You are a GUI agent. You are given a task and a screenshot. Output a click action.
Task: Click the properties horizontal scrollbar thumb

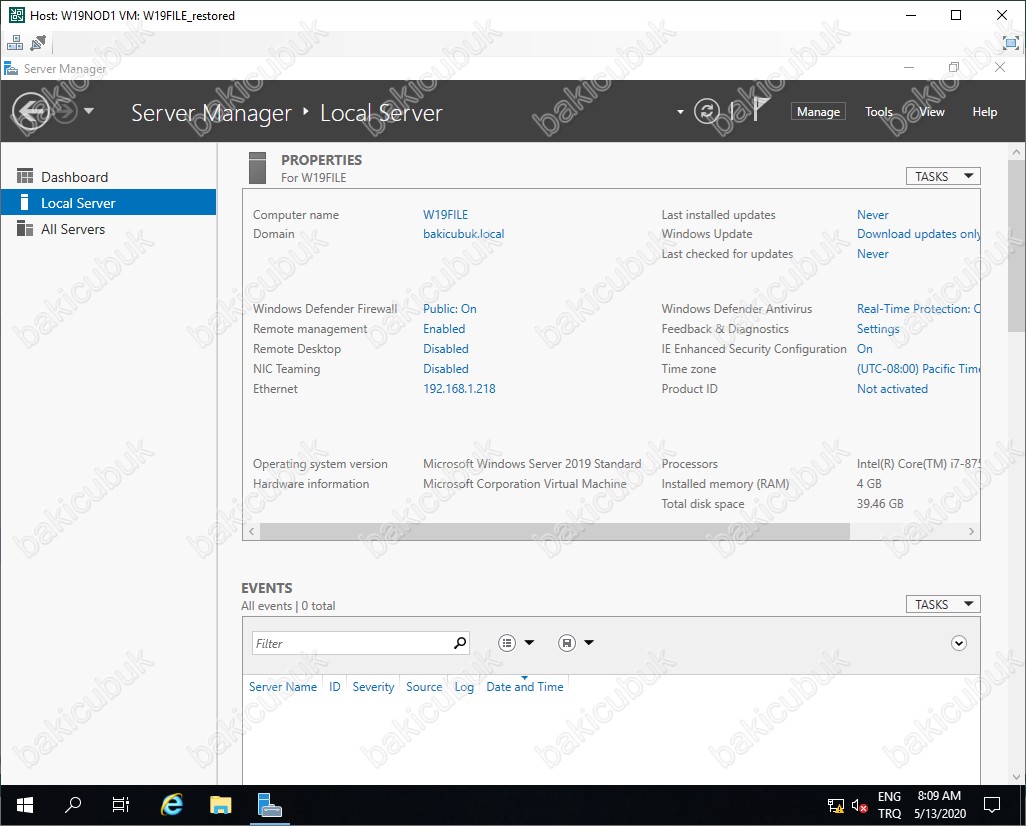pos(555,531)
